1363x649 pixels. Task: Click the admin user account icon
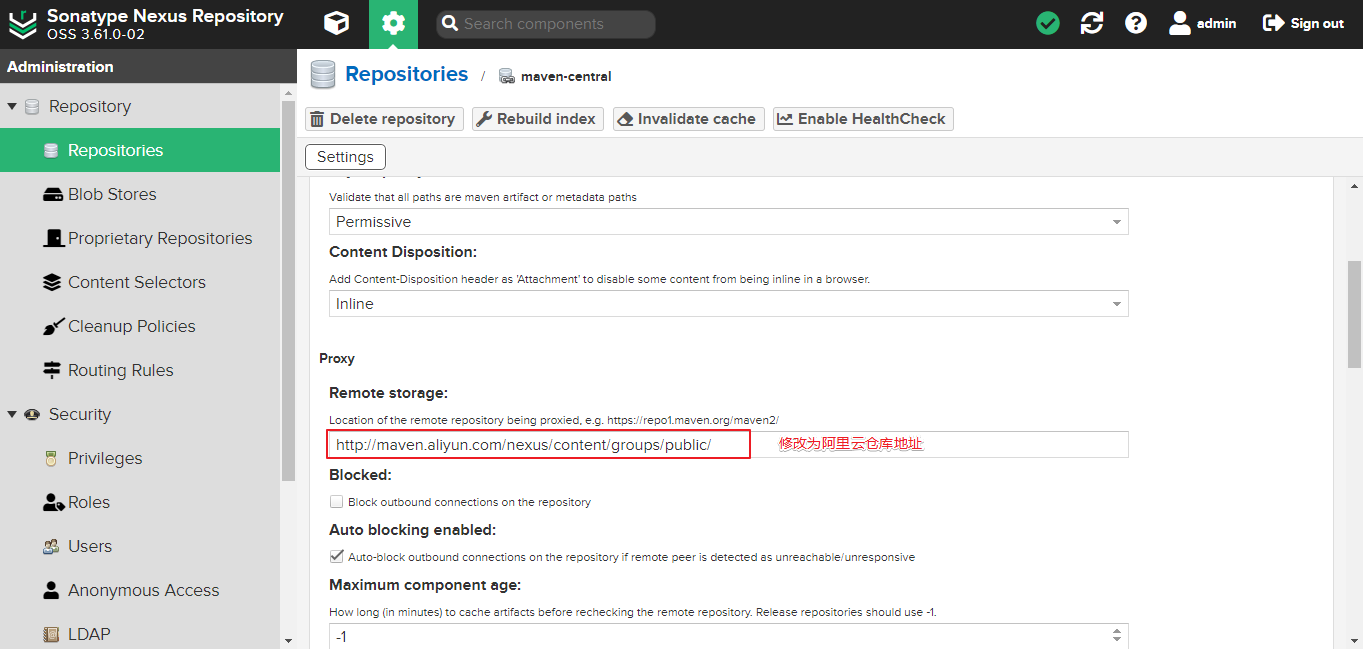(1180, 23)
